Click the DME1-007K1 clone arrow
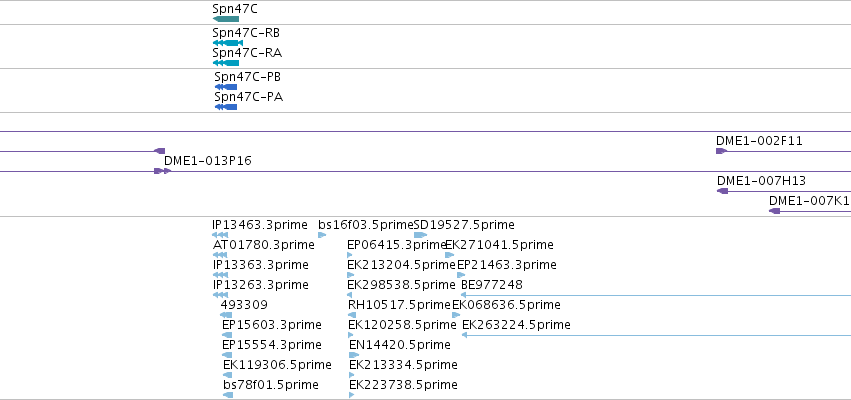Image resolution: width=851 pixels, height=400 pixels. (x=774, y=211)
